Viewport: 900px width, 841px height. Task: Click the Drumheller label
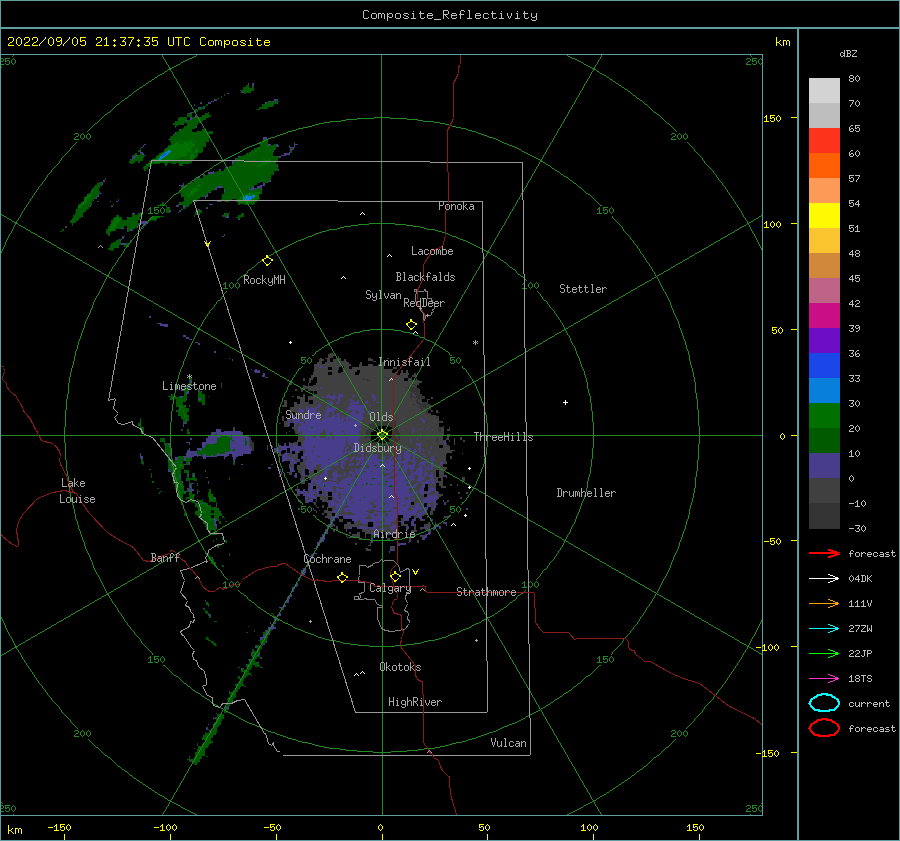(586, 493)
